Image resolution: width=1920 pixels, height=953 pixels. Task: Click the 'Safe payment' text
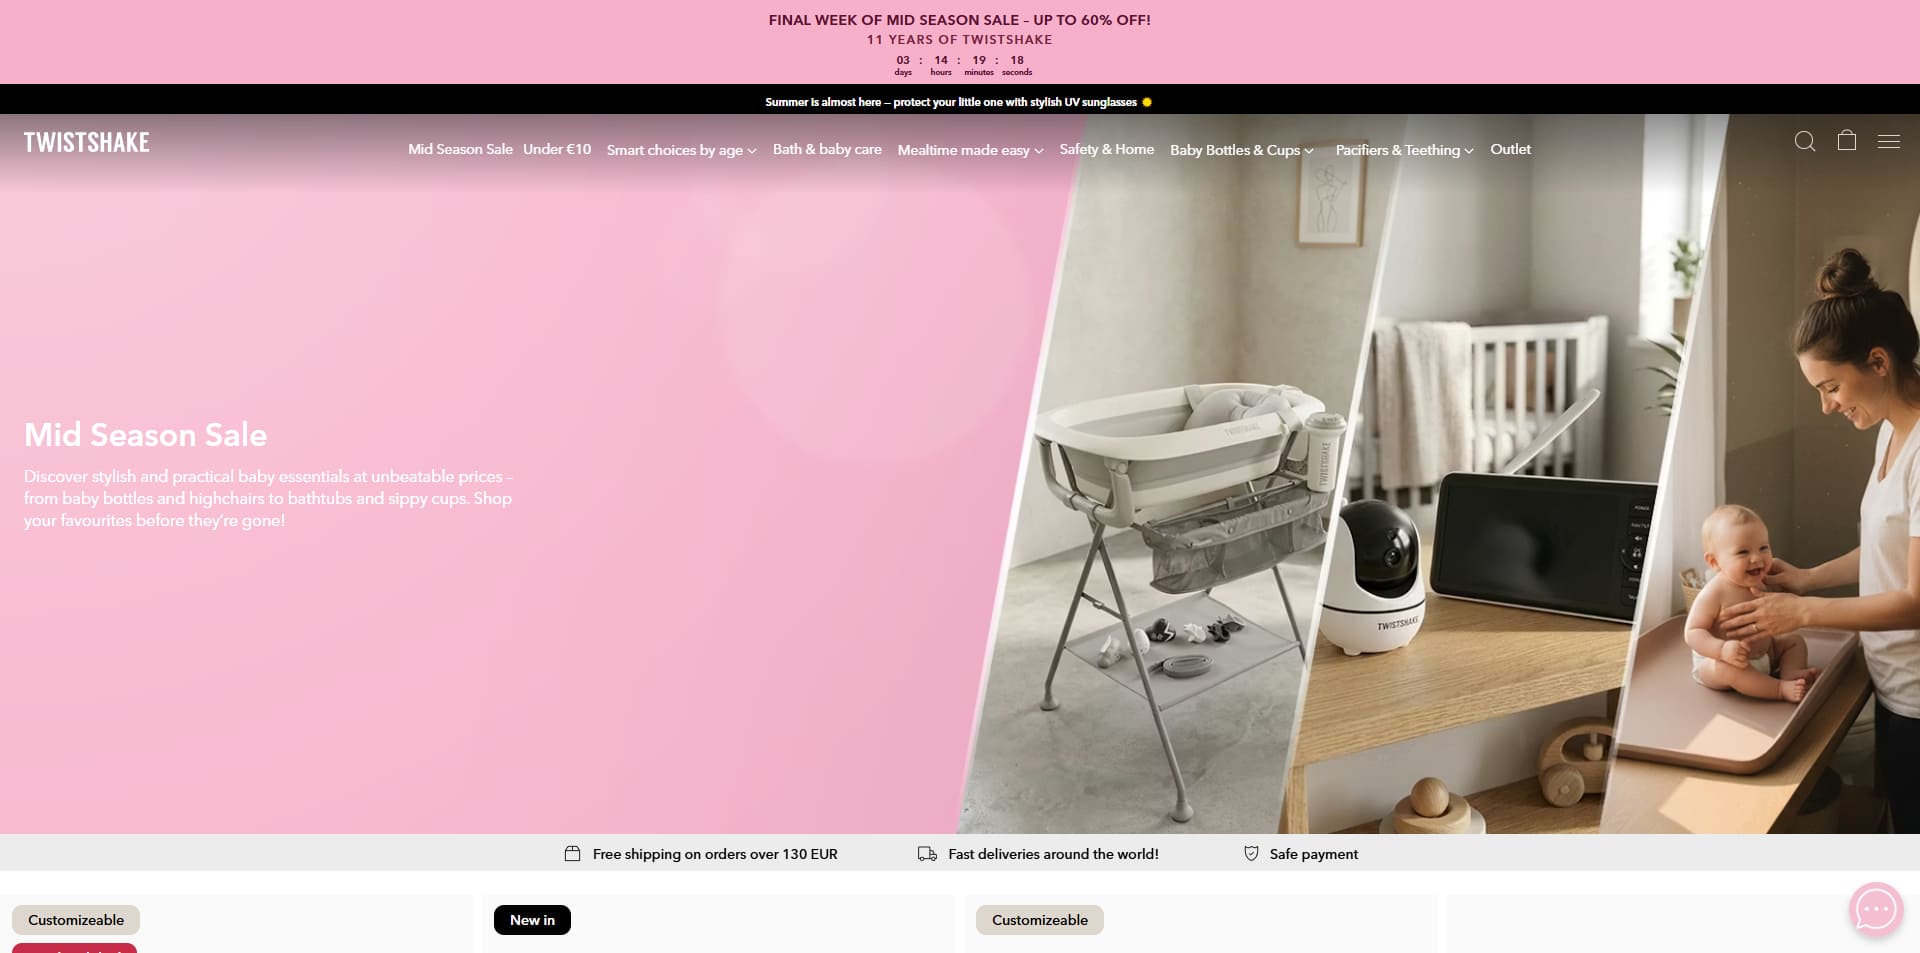click(1314, 854)
